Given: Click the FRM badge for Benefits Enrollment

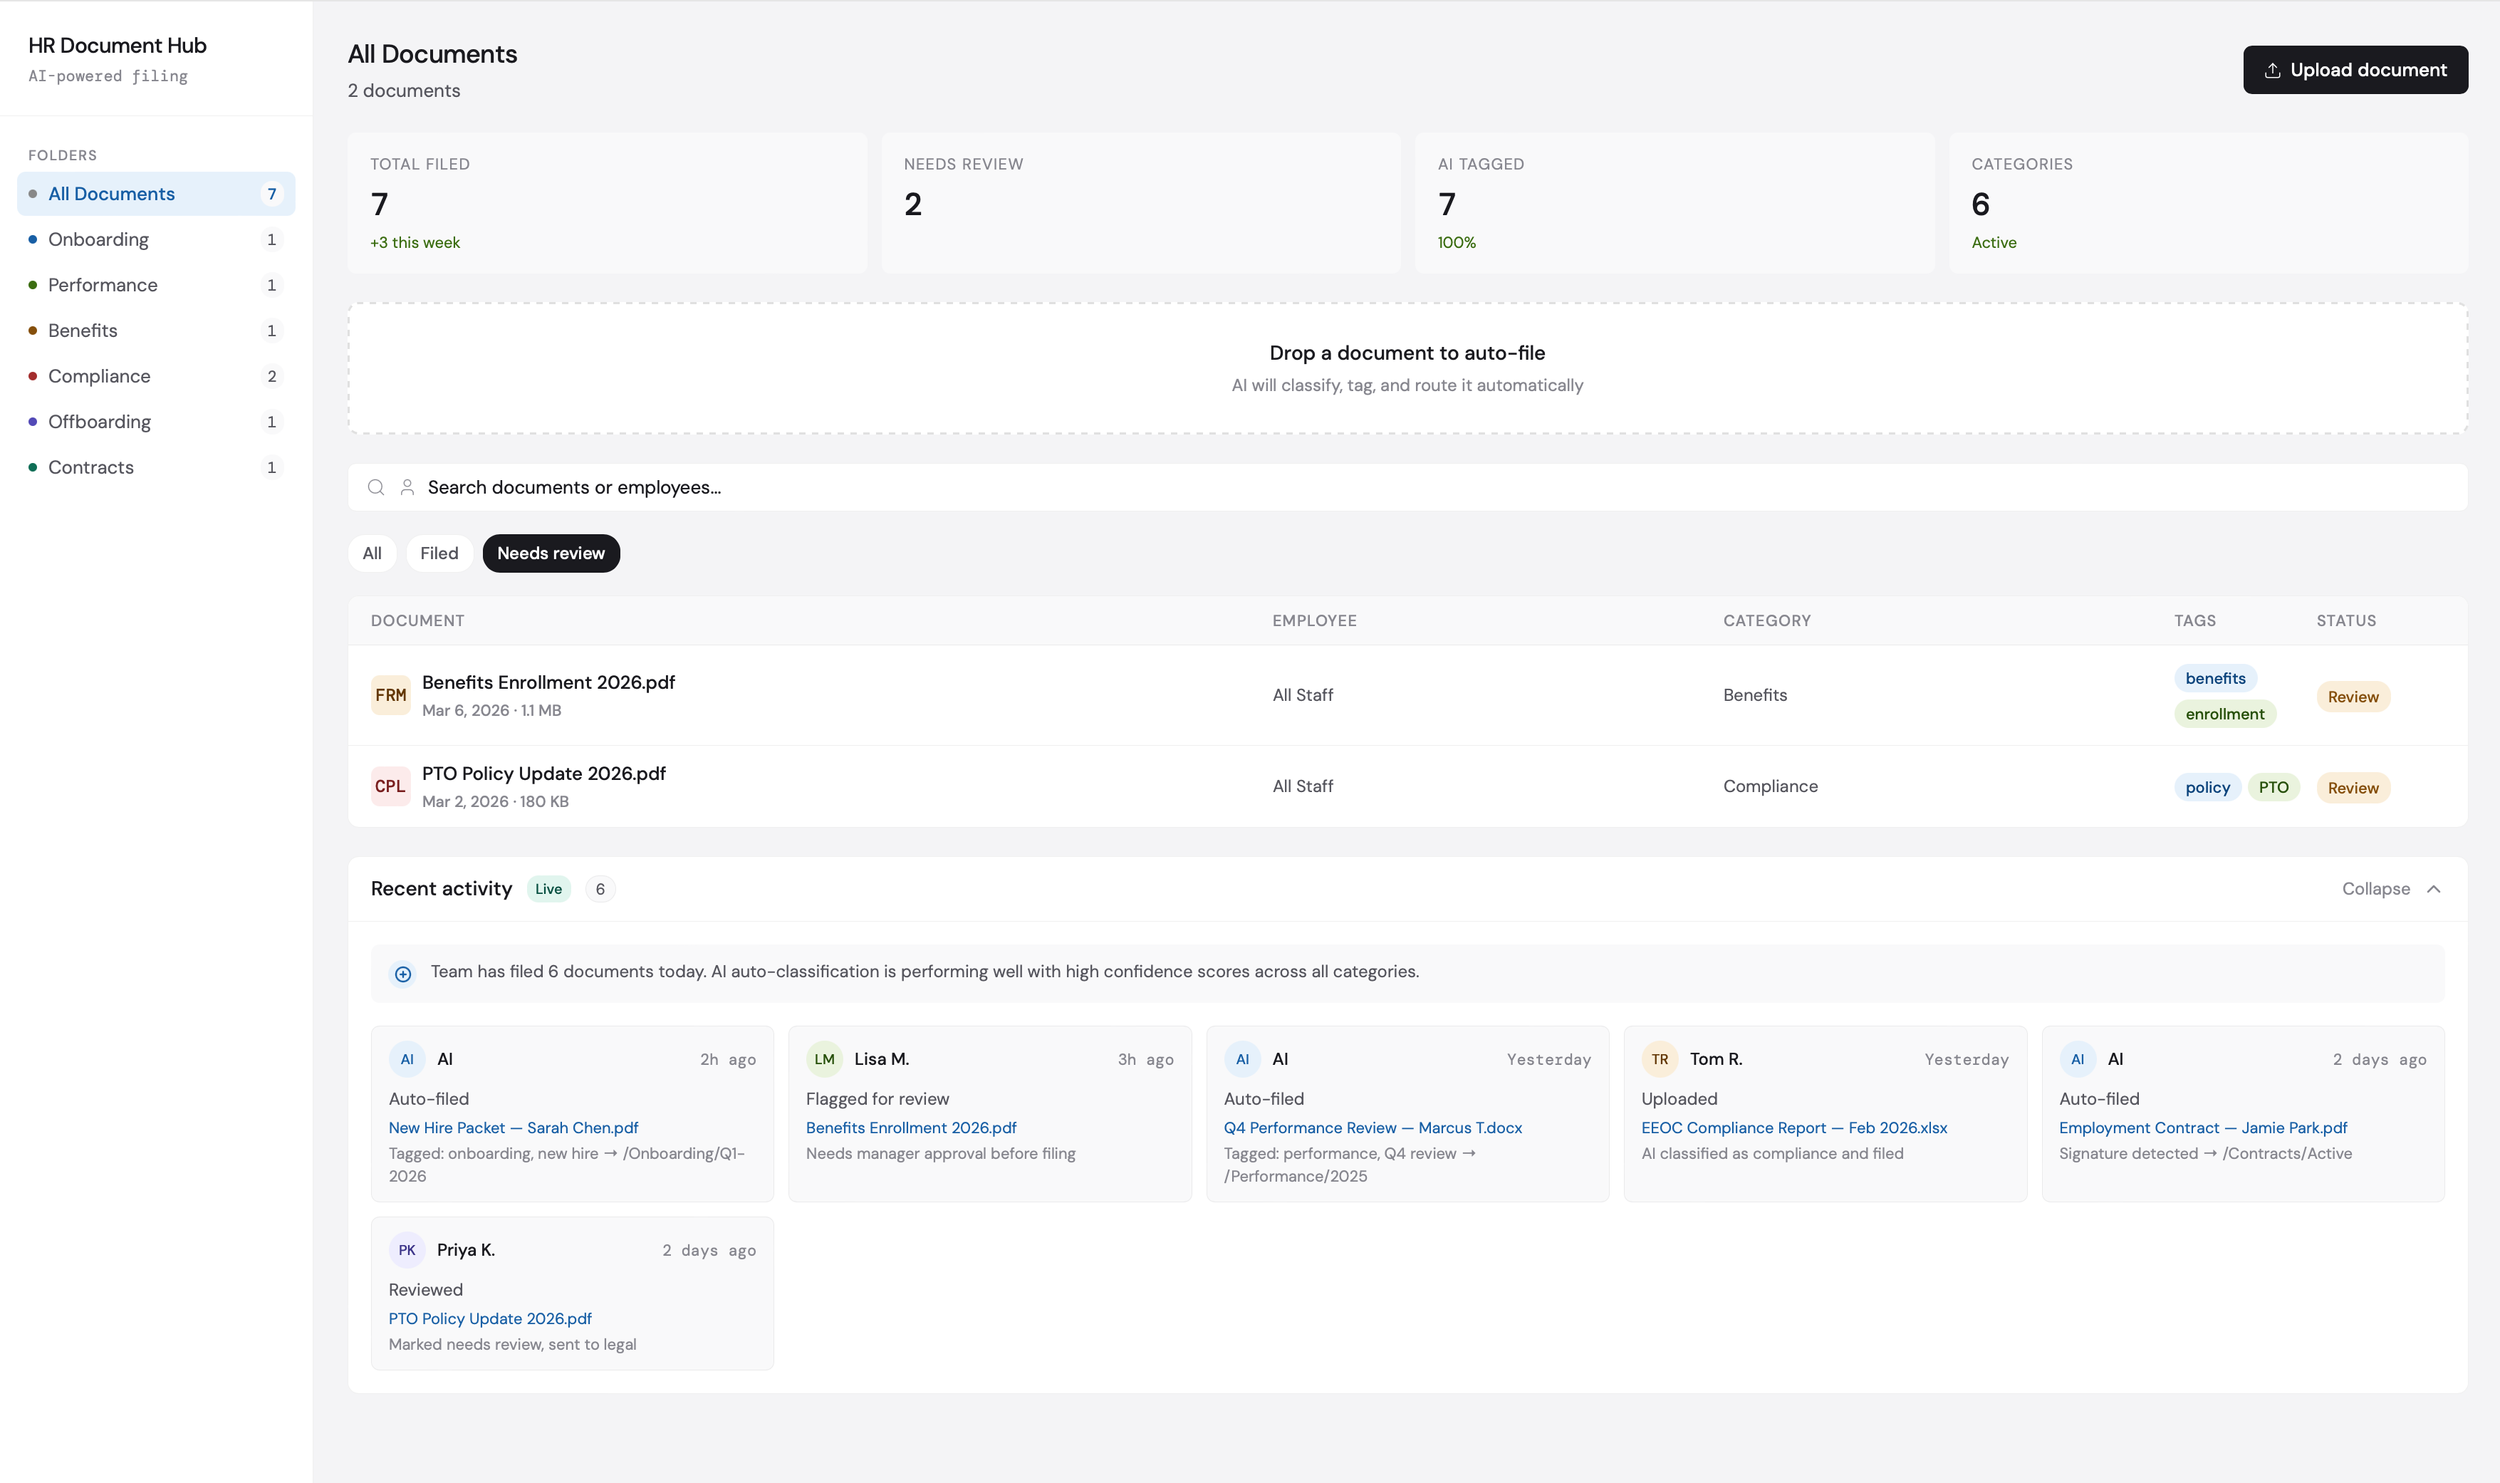Looking at the screenshot, I should 390,695.
